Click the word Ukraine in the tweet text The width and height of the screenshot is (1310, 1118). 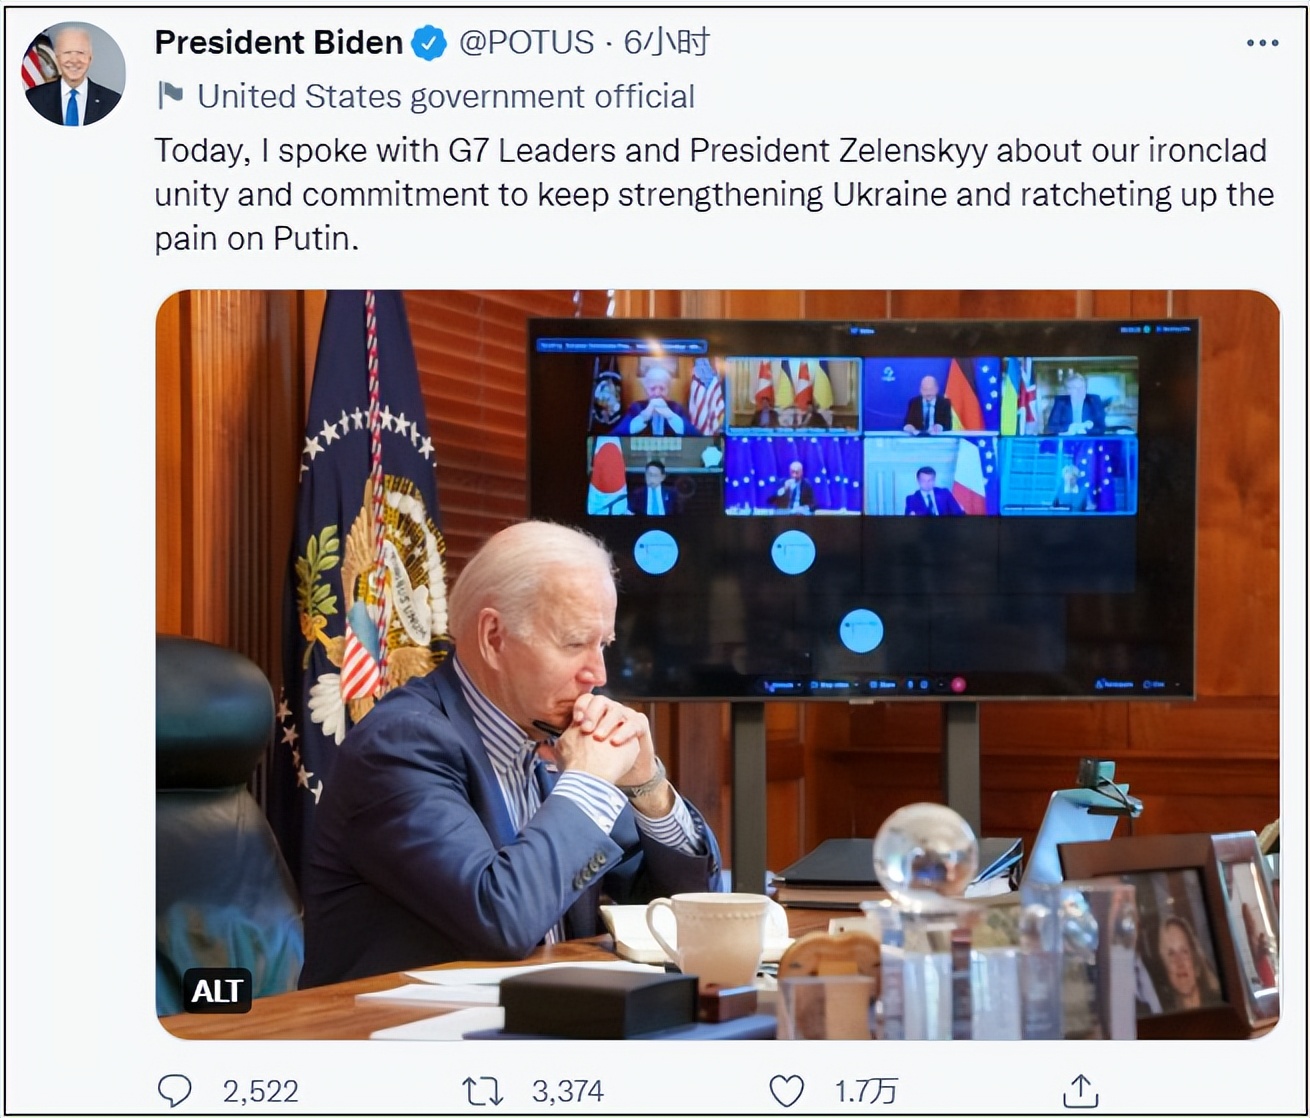(x=890, y=195)
